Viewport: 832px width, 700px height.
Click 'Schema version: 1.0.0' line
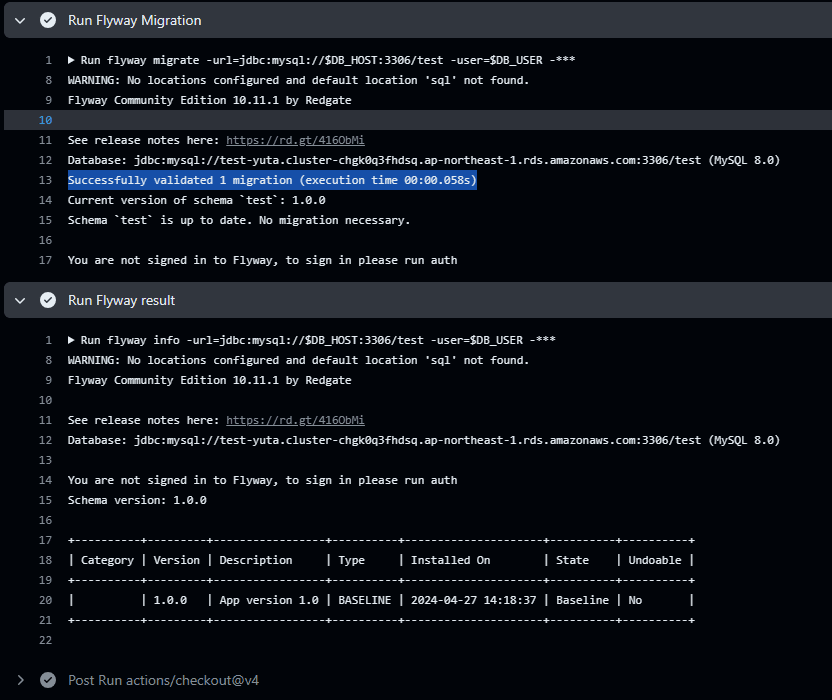pyautogui.click(x=137, y=500)
